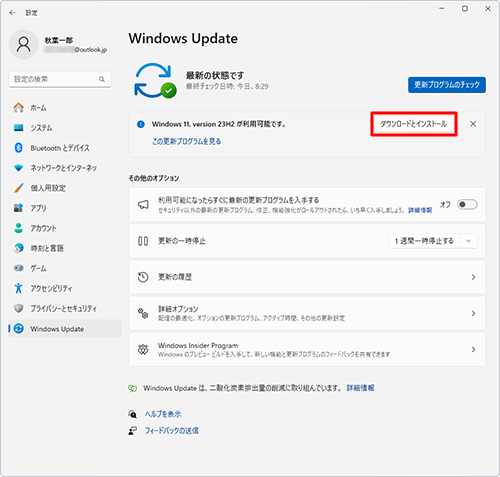500x477 pixels.
Task: Click the 時刻と言語 globe icon
Action: (19, 248)
